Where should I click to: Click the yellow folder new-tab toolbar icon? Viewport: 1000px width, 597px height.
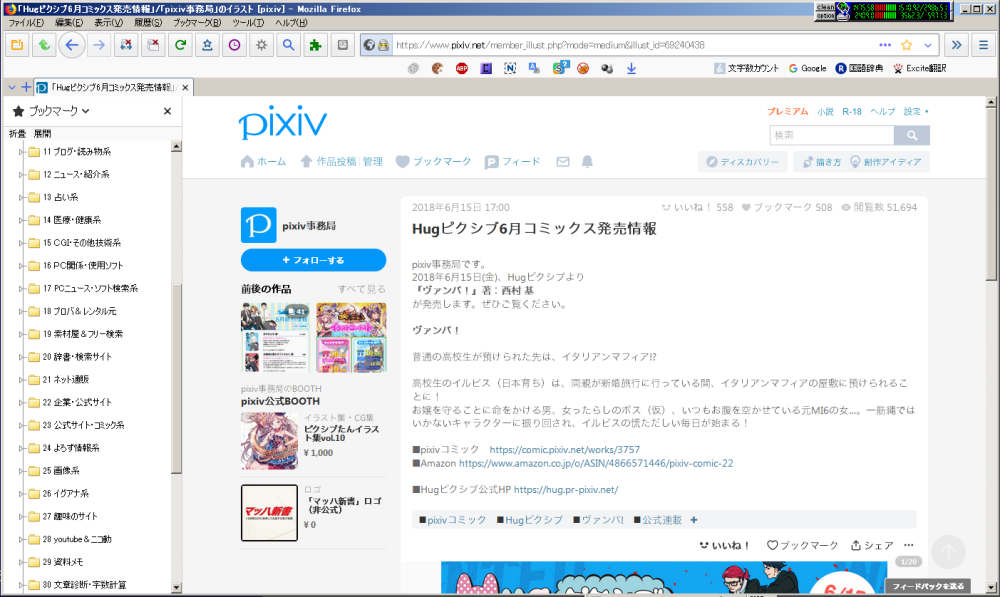coord(17,45)
